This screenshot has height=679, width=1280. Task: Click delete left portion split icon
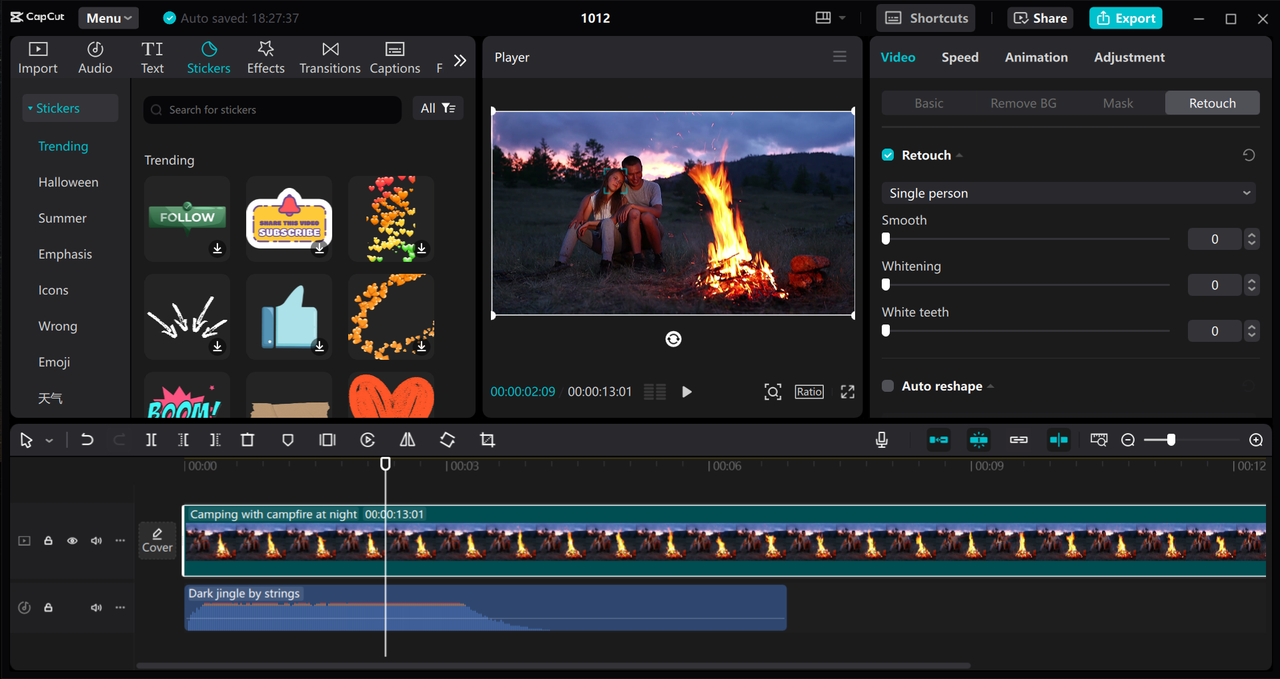point(183,440)
